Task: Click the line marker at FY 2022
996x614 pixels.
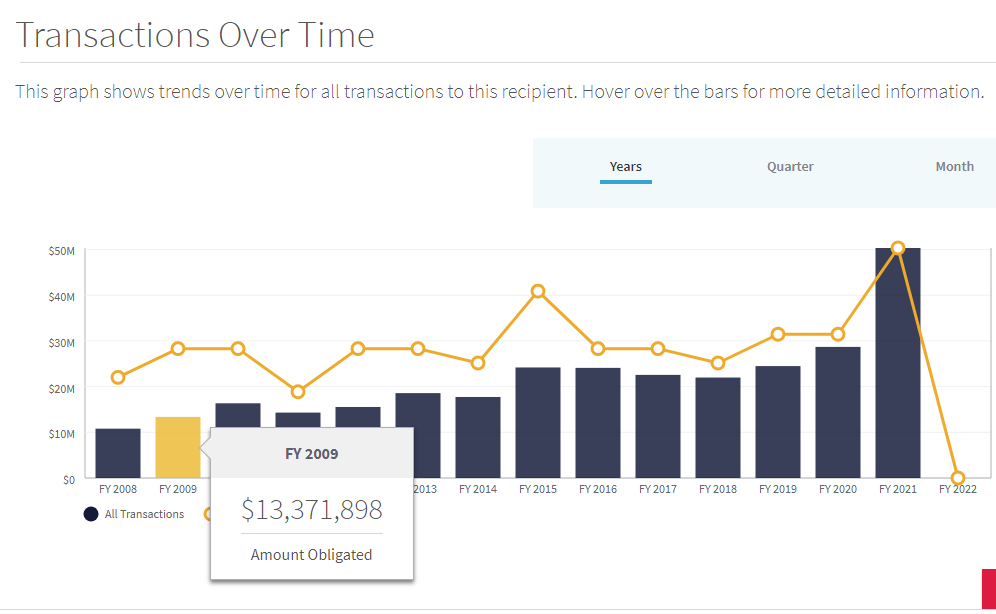Action: coord(958,478)
